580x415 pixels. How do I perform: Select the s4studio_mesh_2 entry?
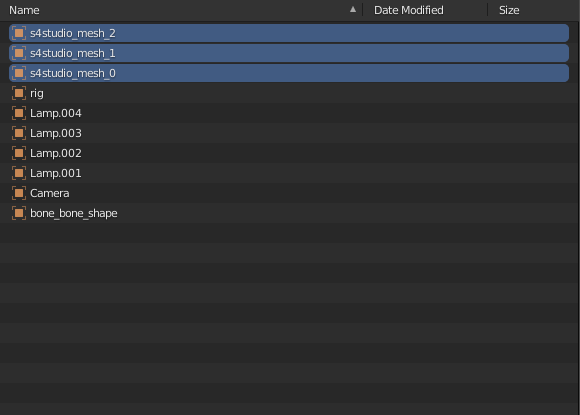tap(289, 33)
